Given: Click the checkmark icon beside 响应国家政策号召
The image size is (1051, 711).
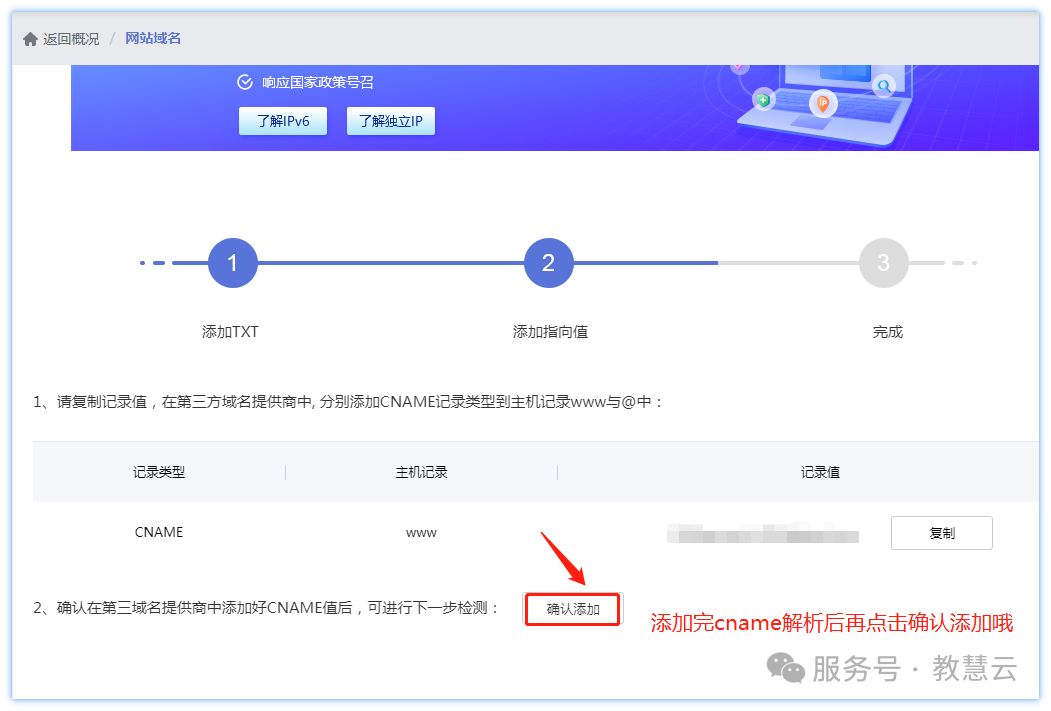Looking at the screenshot, I should (245, 82).
